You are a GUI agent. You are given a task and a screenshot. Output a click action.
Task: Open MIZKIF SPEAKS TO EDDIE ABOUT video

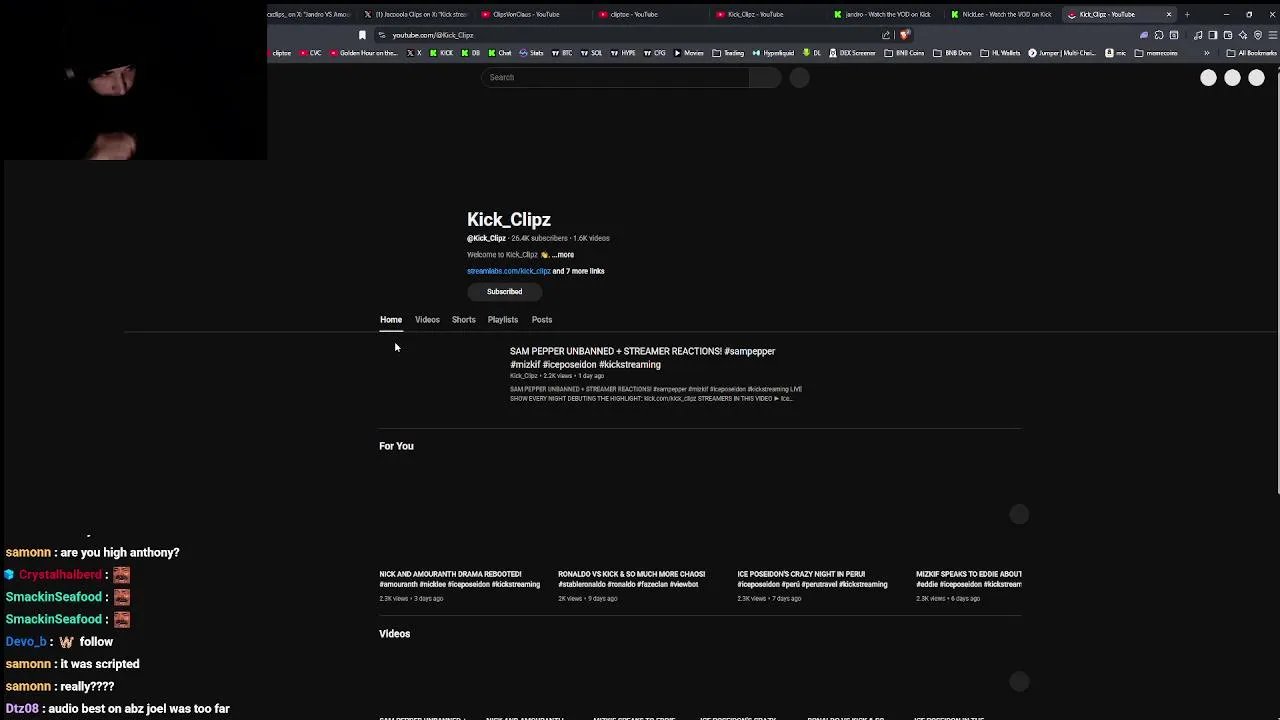tap(968, 579)
